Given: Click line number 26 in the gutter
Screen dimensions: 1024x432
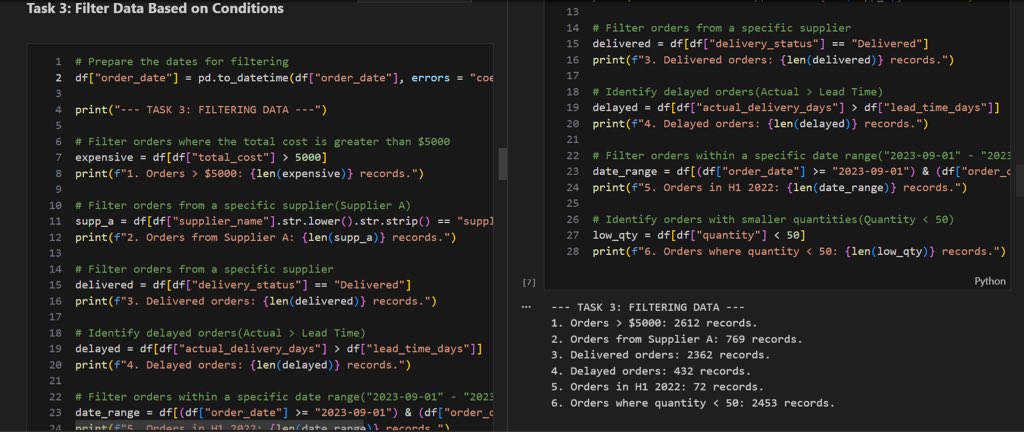Looking at the screenshot, I should (x=573, y=219).
